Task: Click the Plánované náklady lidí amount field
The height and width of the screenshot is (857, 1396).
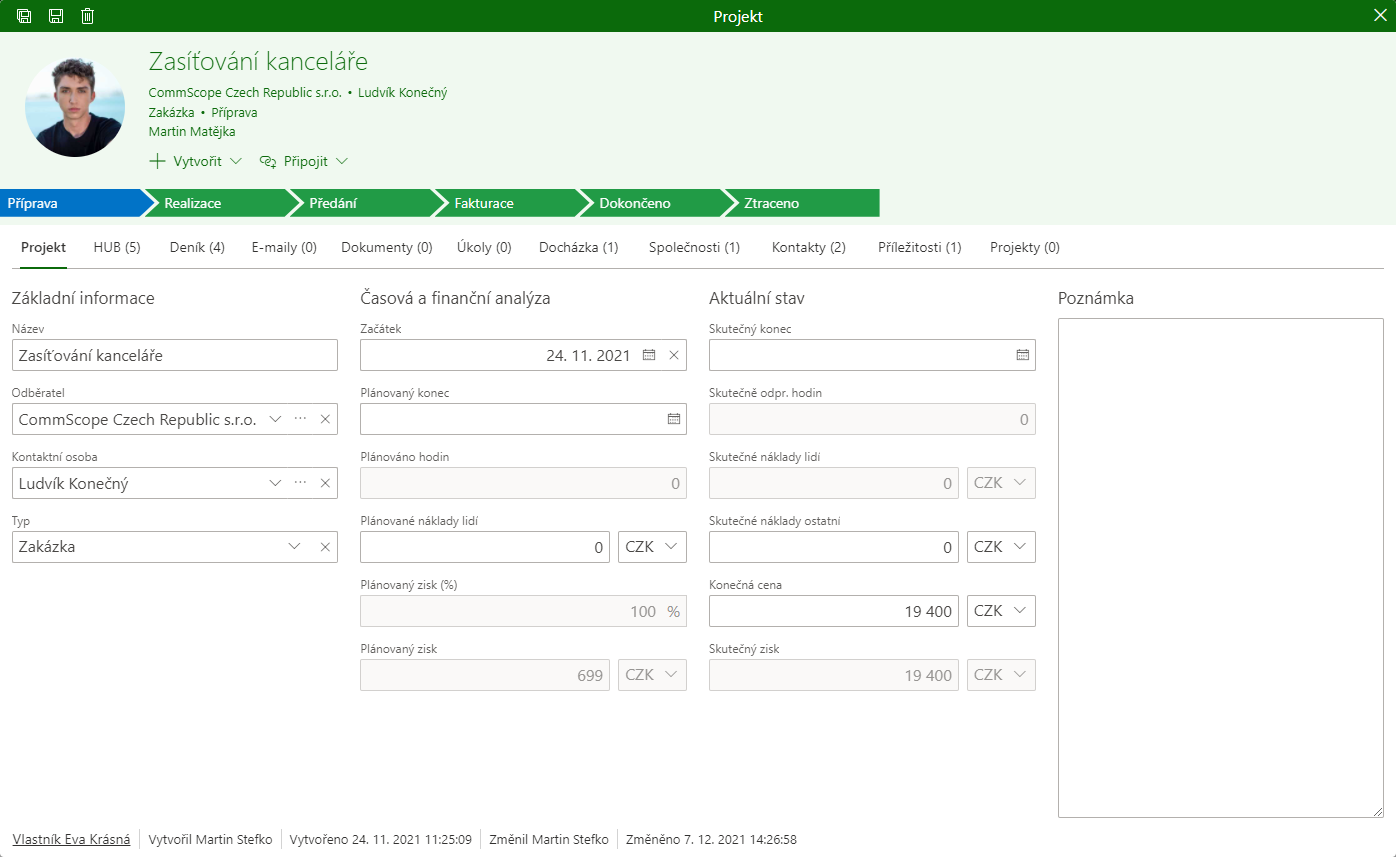Action: click(485, 547)
